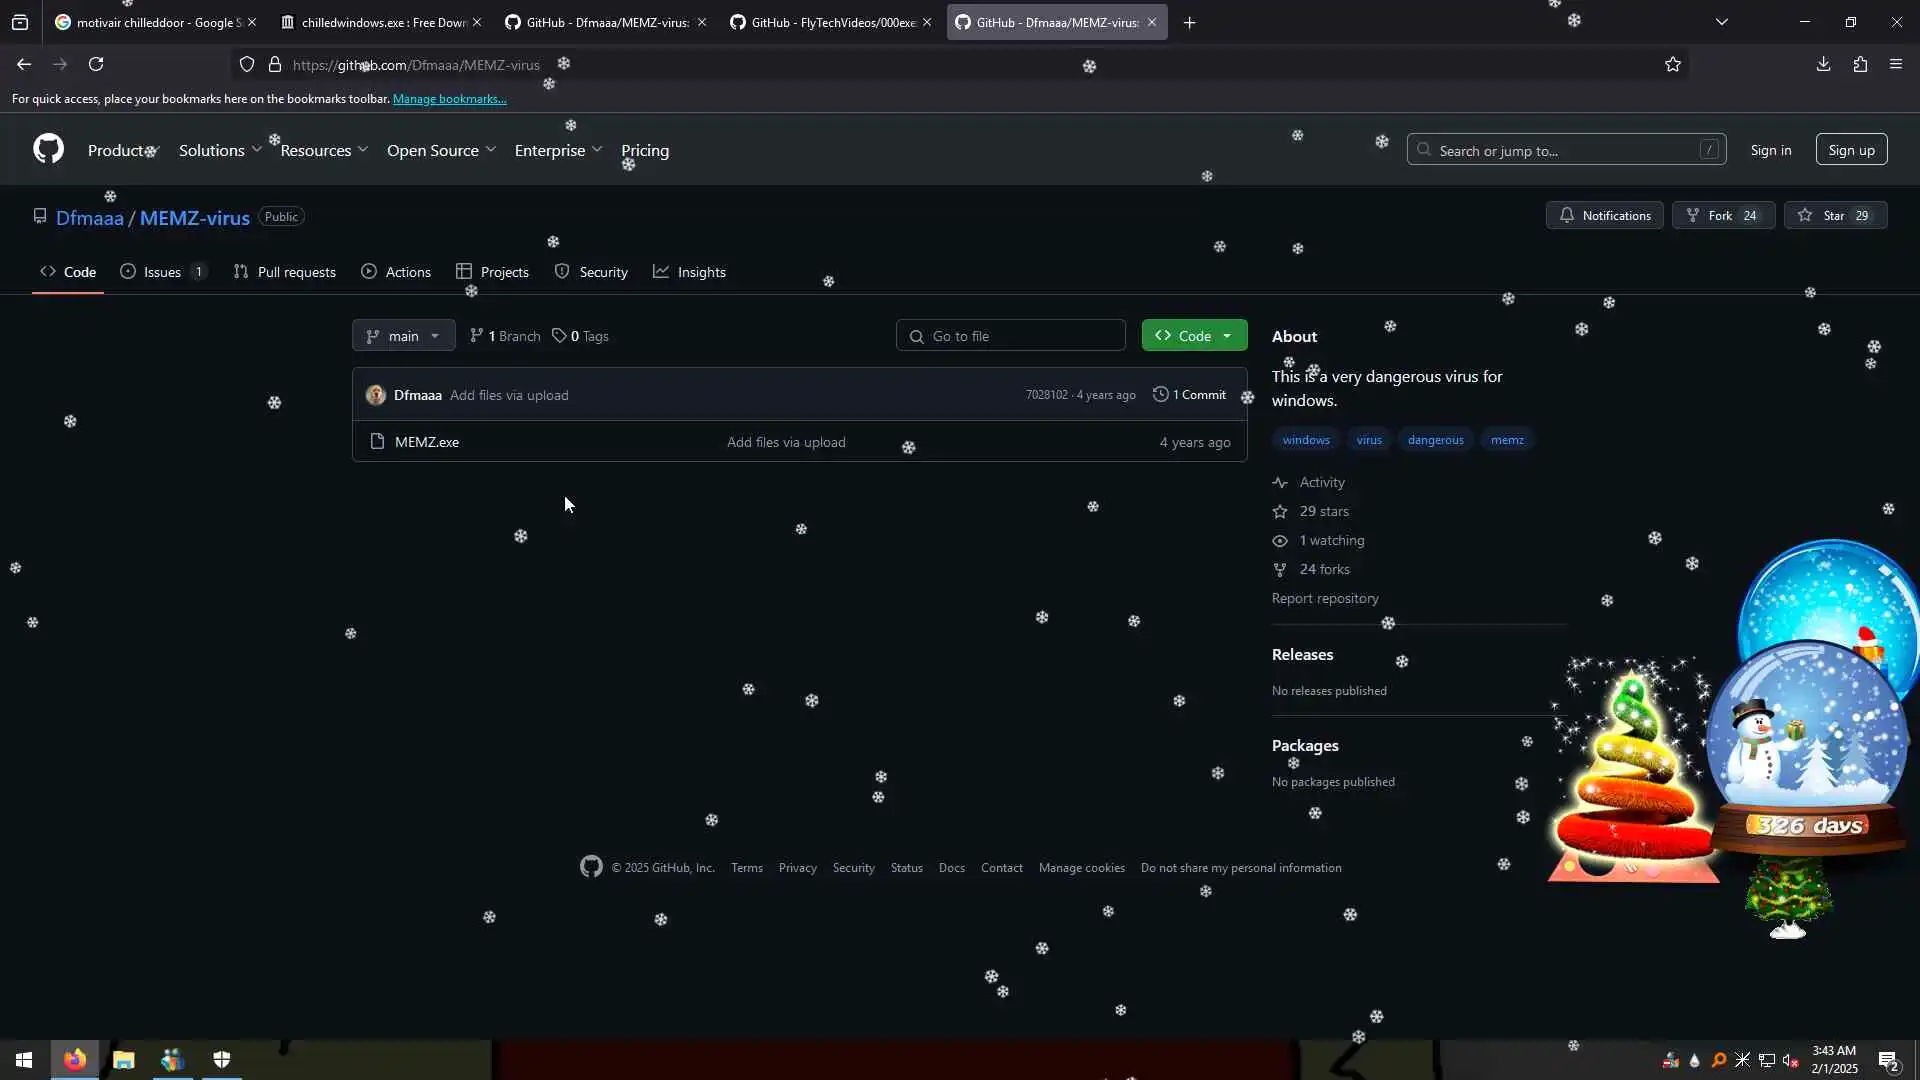Open the extensions puzzle icon
This screenshot has height=1080, width=1920.
click(x=1860, y=64)
